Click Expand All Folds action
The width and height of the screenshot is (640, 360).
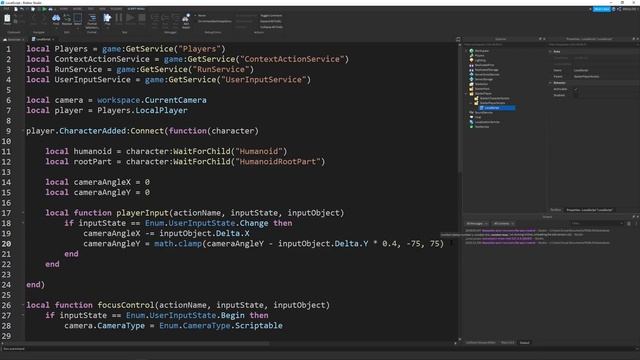point(271,21)
